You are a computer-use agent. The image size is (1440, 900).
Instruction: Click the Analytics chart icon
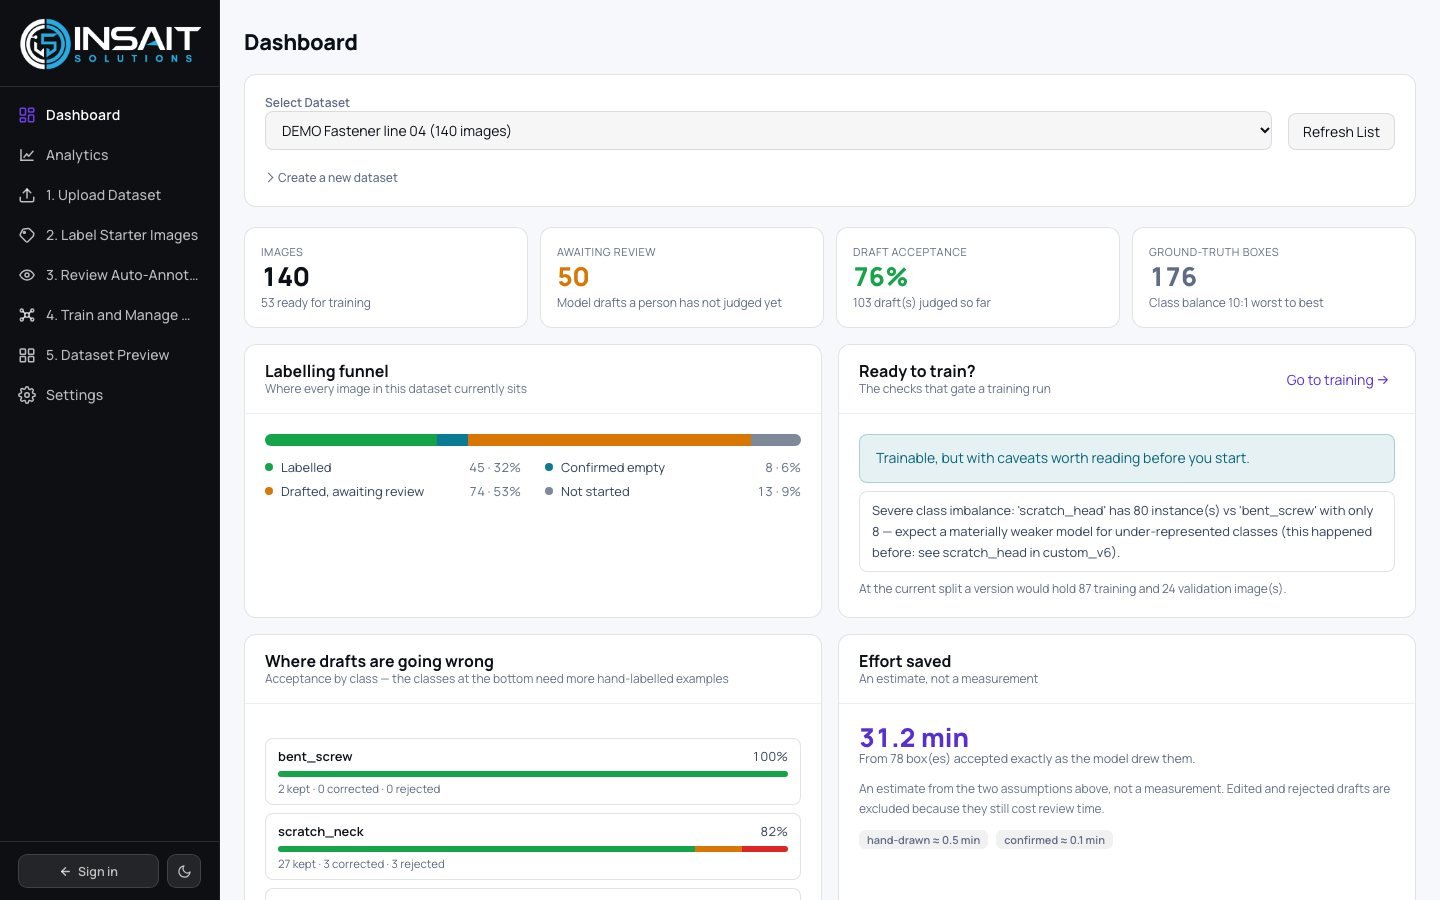[27, 155]
